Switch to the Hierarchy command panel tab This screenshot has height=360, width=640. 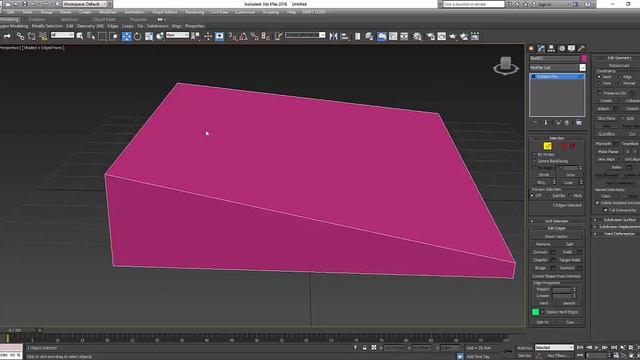pos(551,48)
